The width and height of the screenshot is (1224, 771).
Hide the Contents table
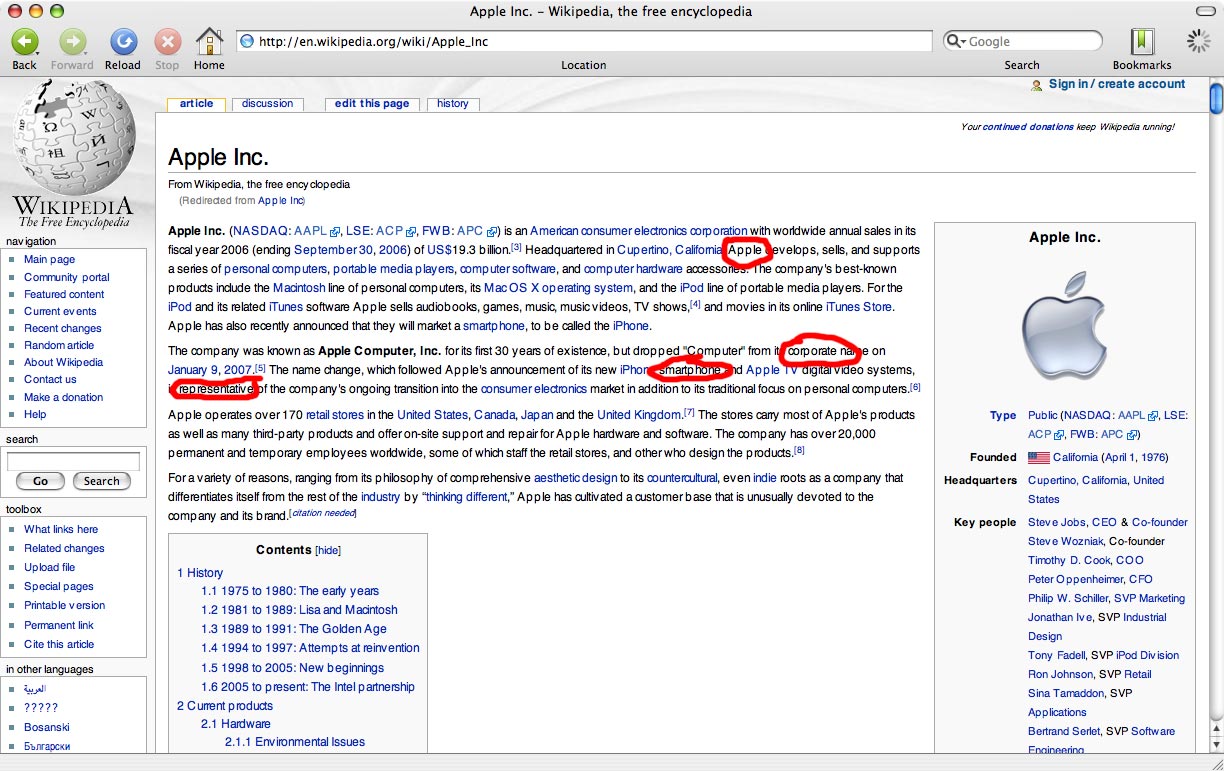point(328,550)
